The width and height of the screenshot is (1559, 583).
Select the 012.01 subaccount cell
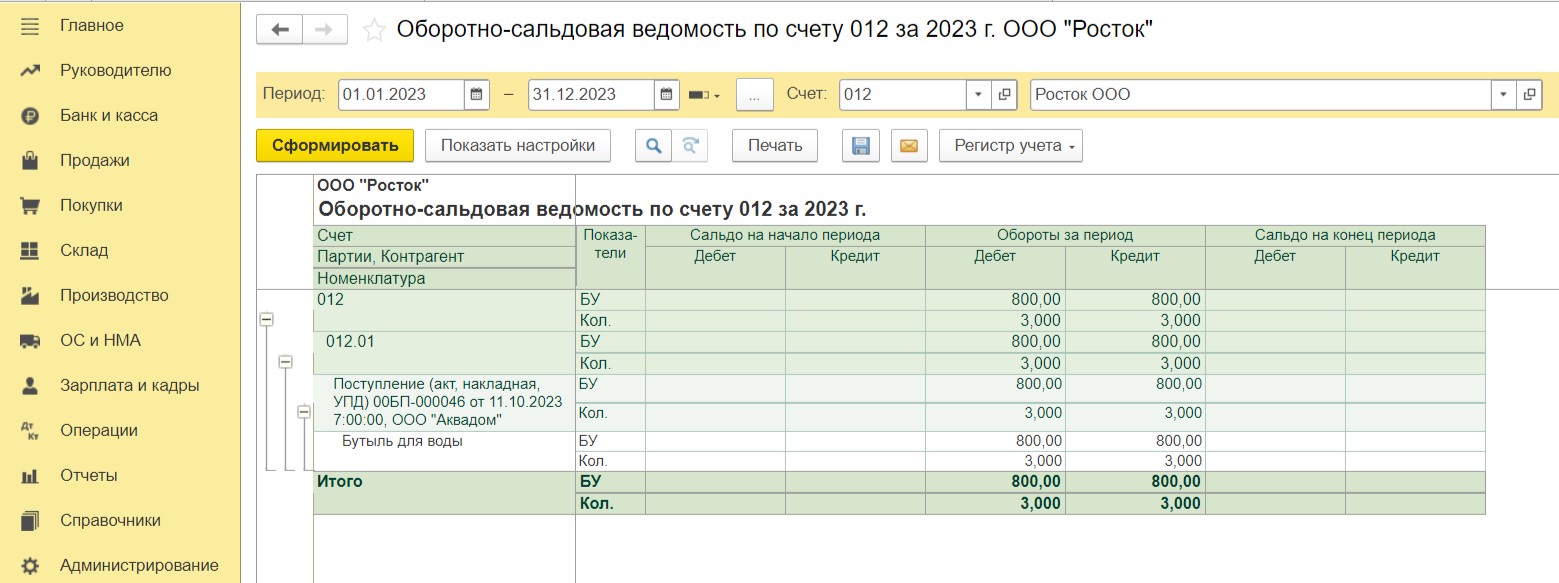pyautogui.click(x=444, y=352)
